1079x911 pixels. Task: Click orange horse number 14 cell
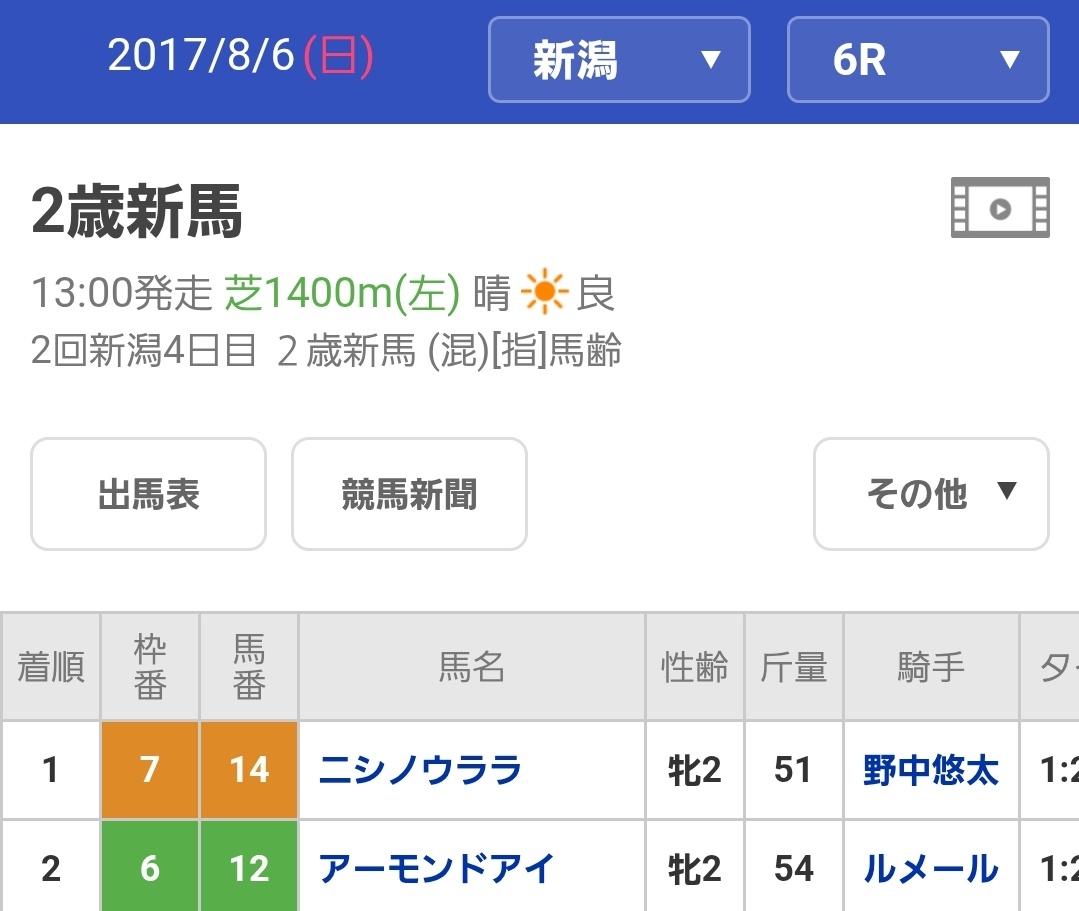pyautogui.click(x=249, y=770)
